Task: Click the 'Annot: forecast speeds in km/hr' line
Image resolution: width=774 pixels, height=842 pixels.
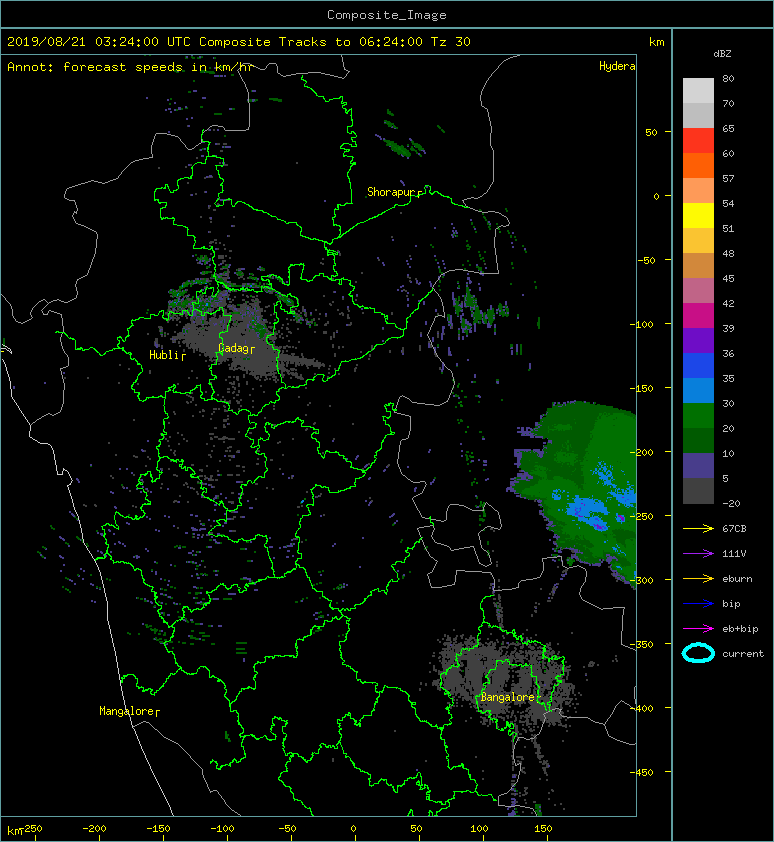Action: point(130,67)
